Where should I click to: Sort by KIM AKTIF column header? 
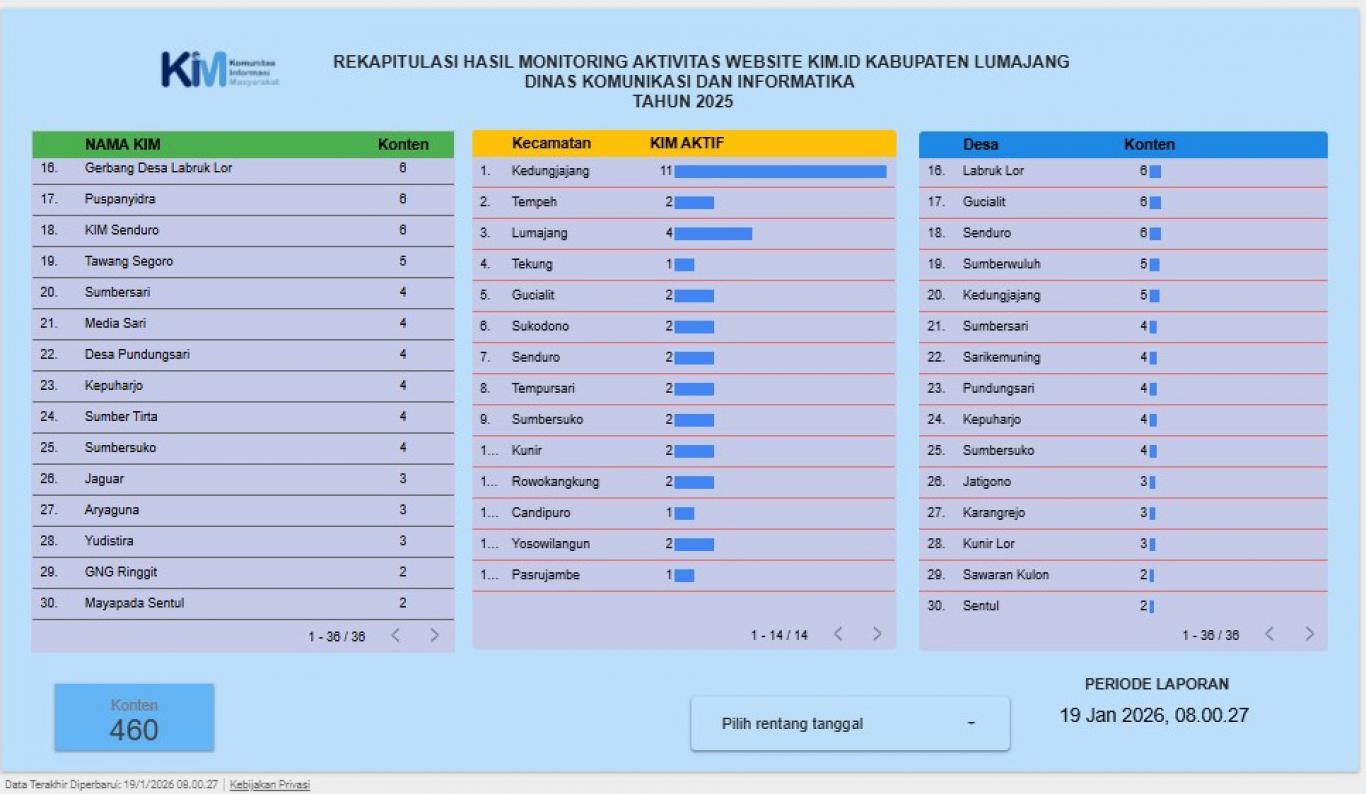coord(686,143)
